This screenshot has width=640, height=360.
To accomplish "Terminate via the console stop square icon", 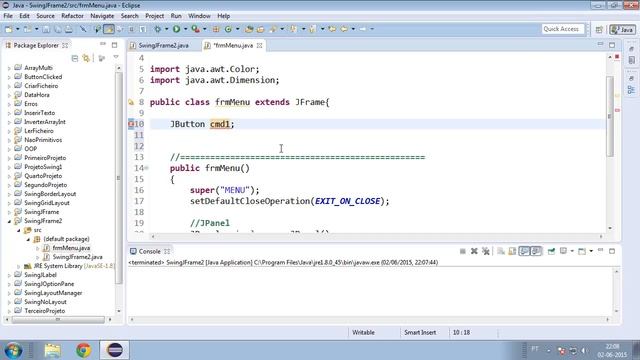I will [462, 251].
